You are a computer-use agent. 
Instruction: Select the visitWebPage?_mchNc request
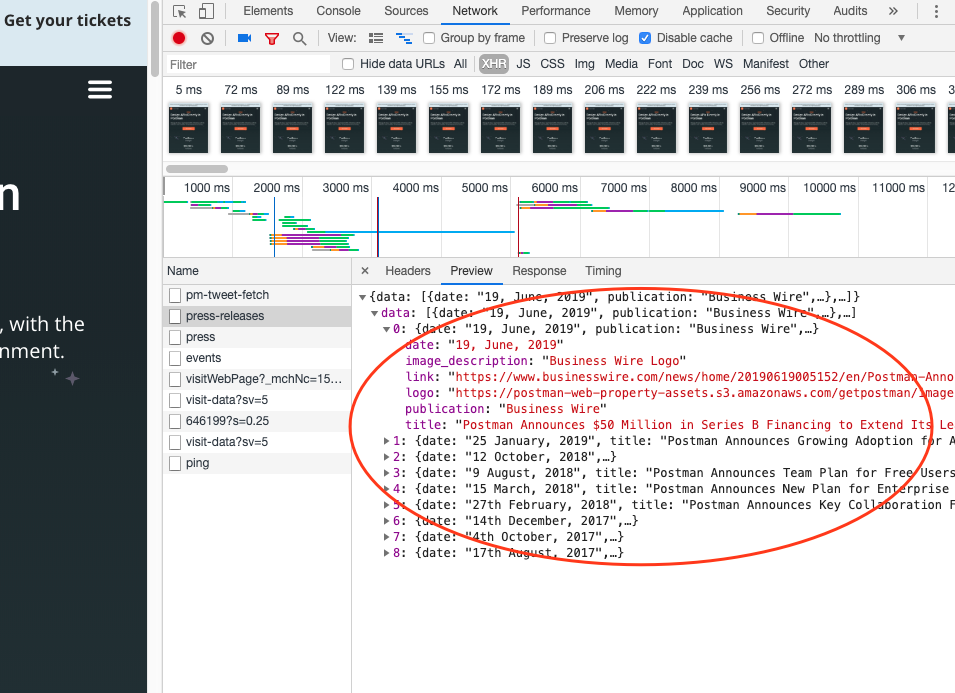(x=258, y=379)
